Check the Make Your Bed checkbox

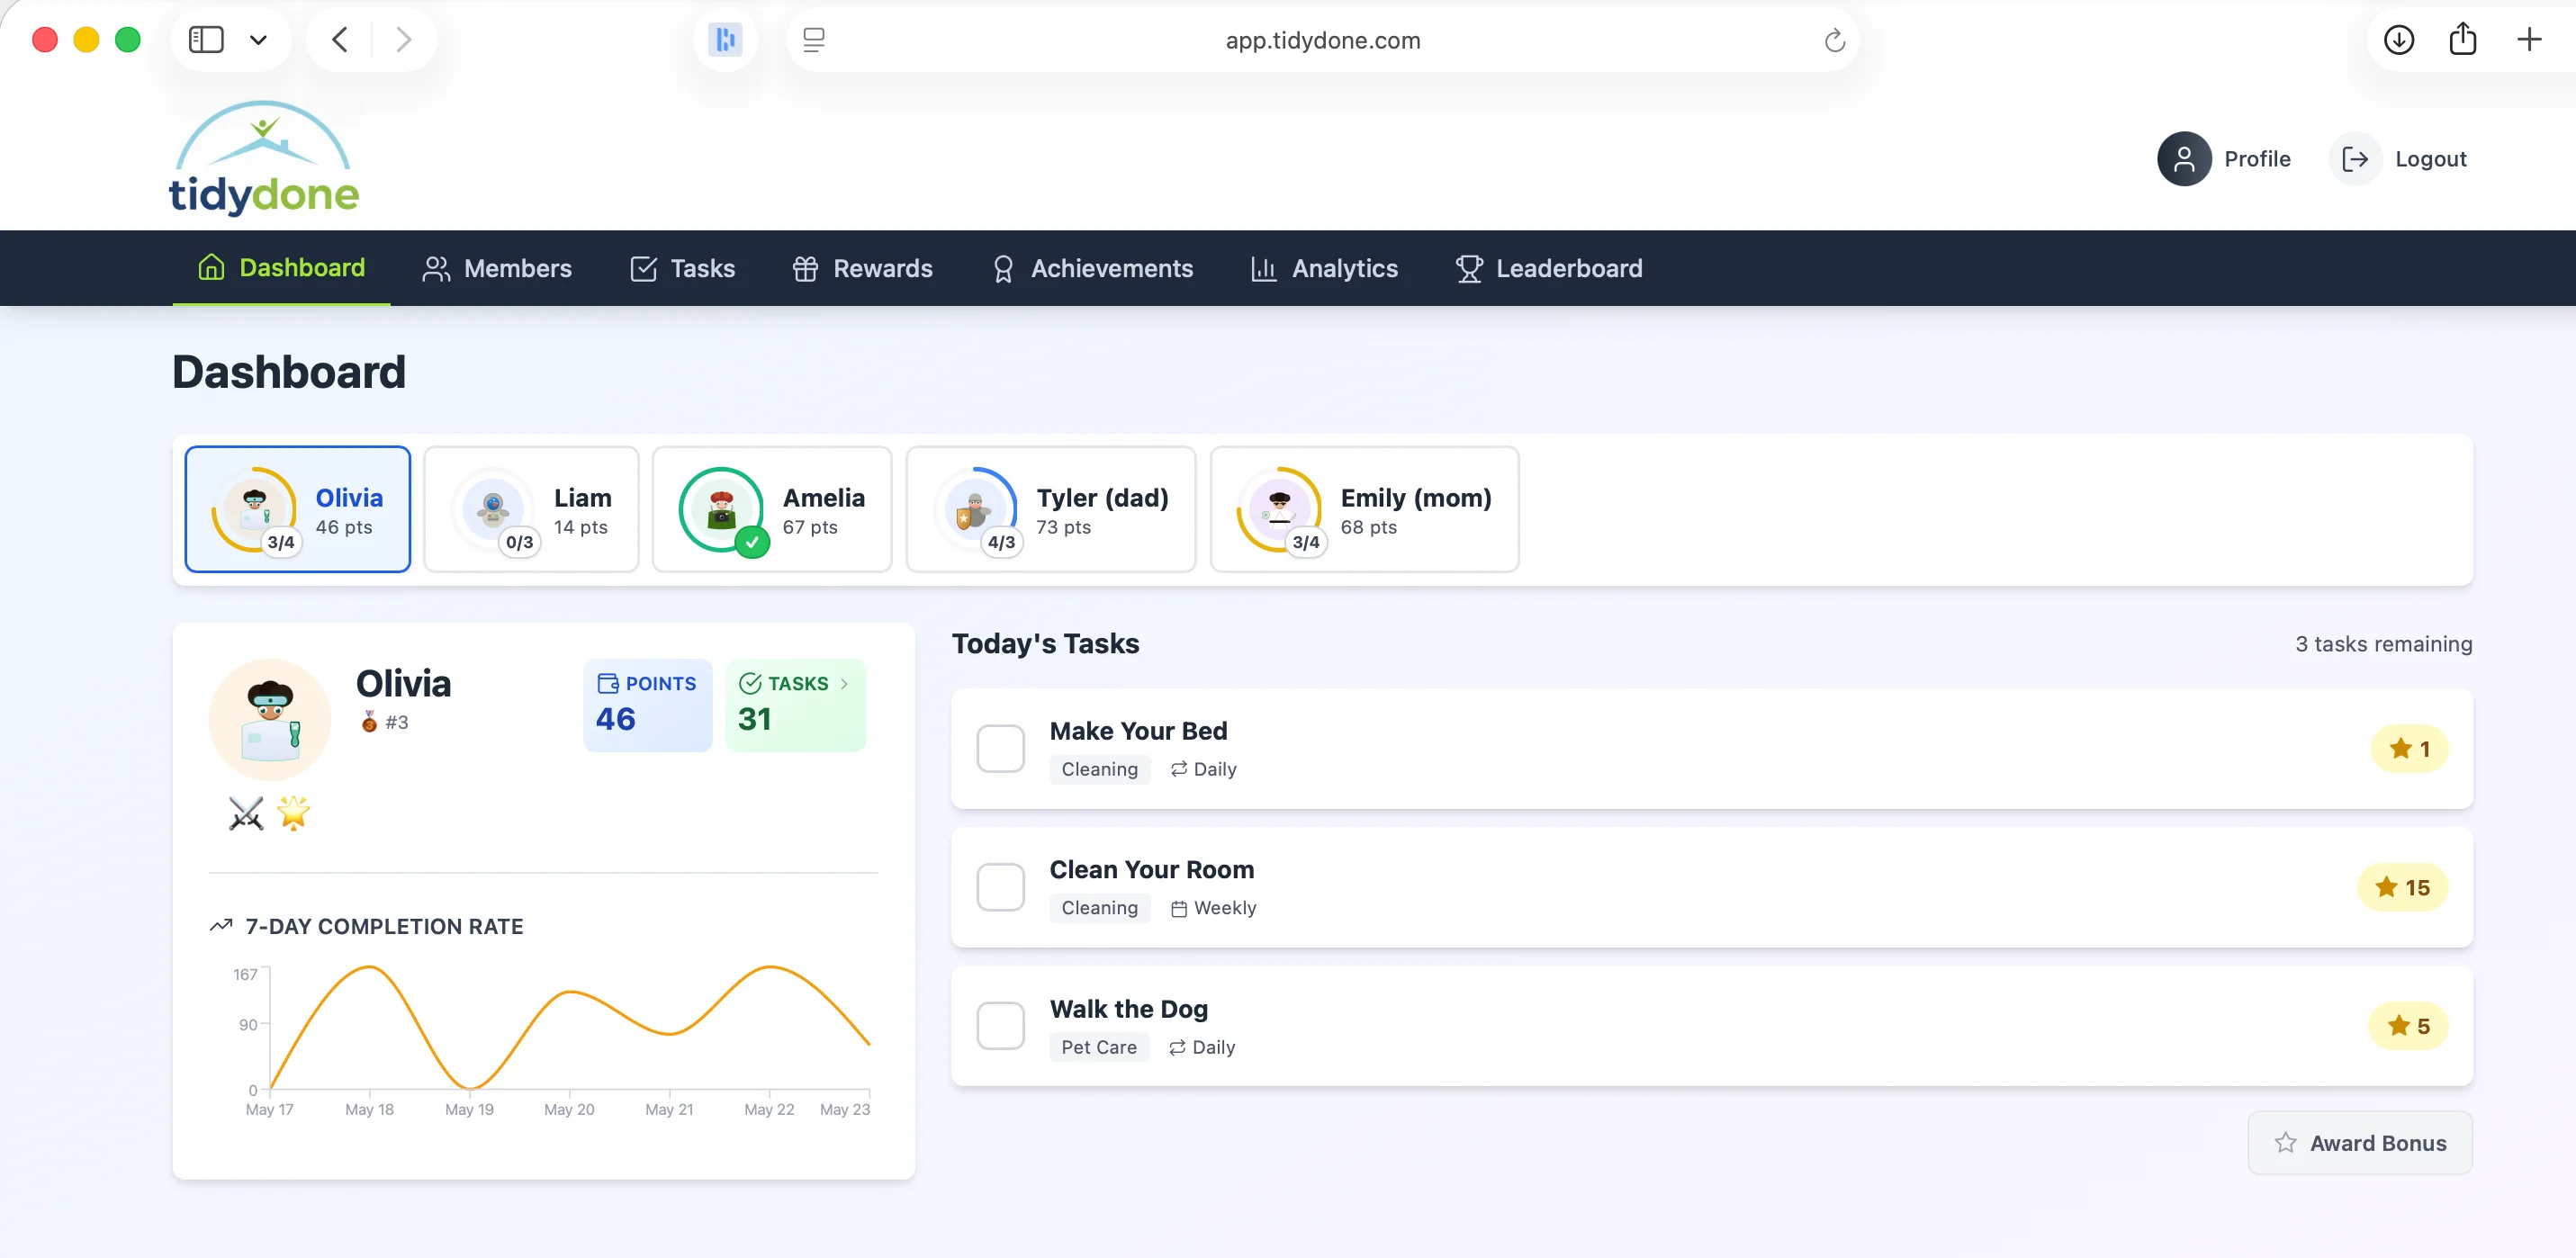(x=1000, y=748)
